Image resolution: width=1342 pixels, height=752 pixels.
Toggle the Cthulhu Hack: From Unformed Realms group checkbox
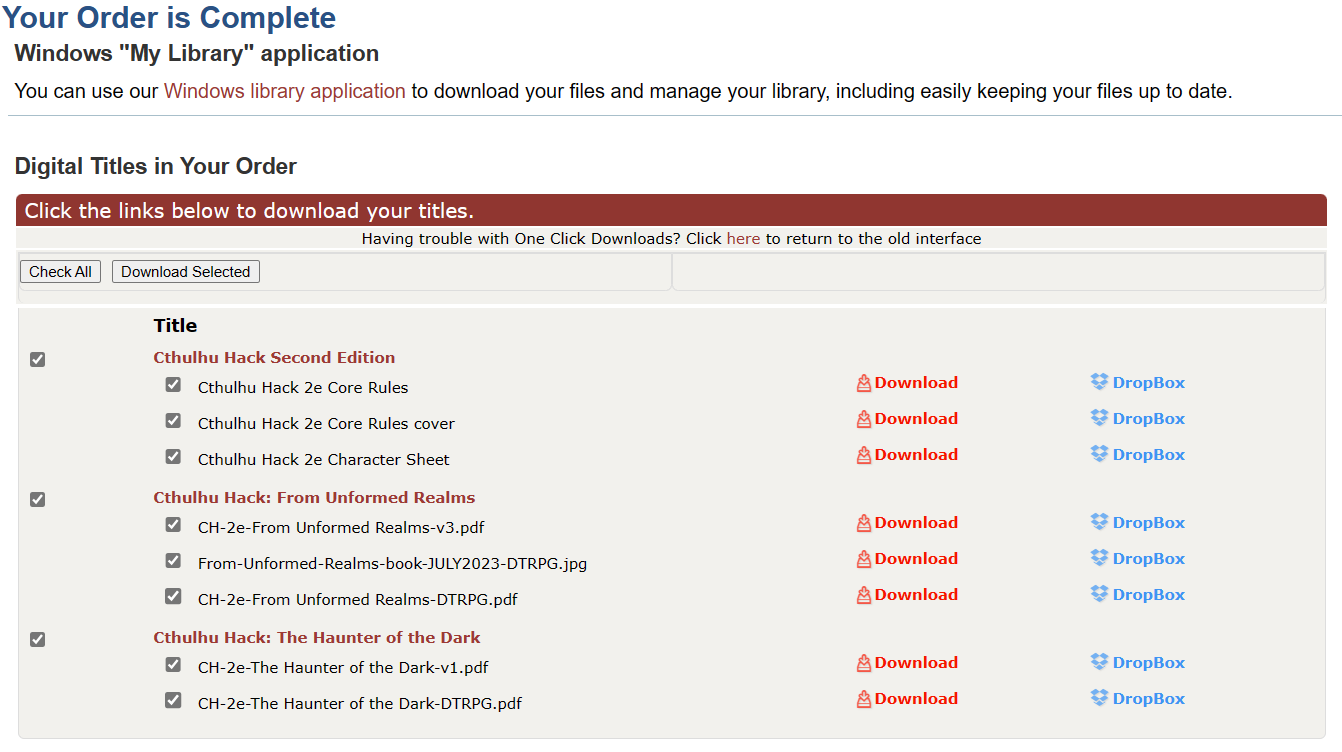pyautogui.click(x=38, y=499)
